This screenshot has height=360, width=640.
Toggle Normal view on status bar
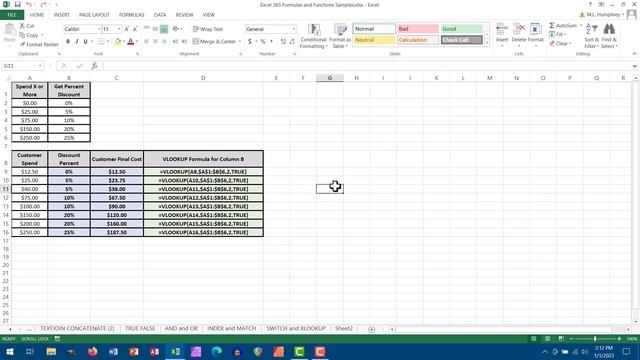[x=533, y=339]
